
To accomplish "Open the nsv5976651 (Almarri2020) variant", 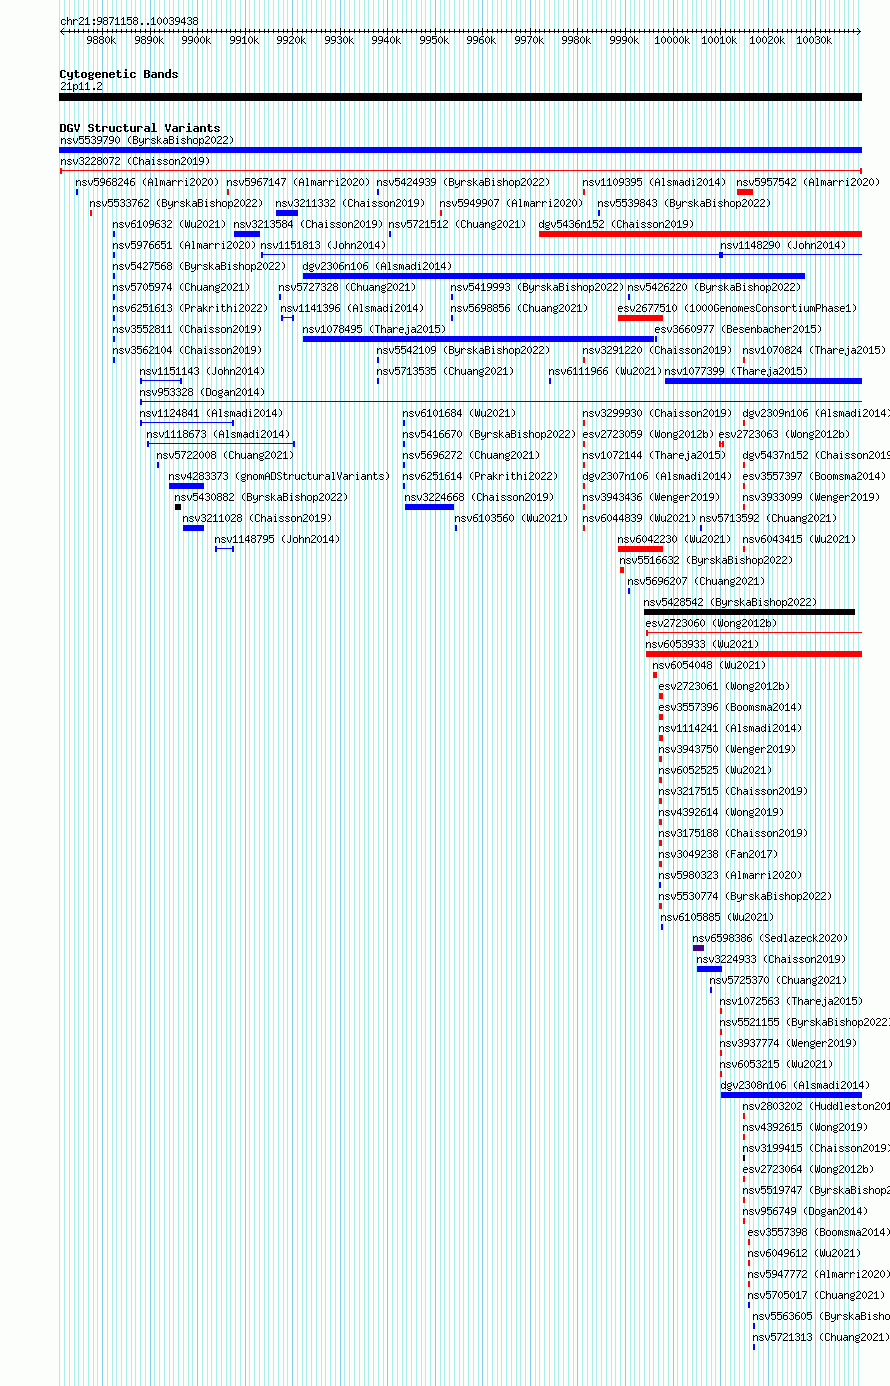I will tap(185, 245).
